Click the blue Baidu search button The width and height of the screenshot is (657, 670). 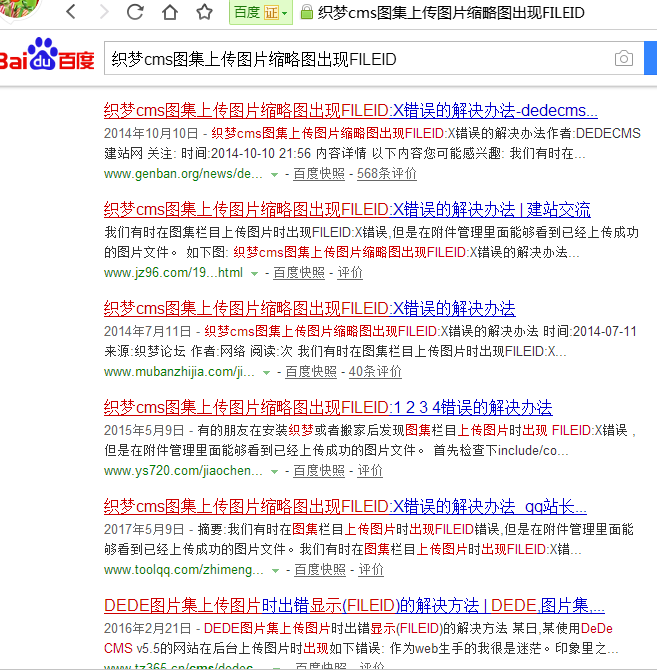tap(651, 58)
